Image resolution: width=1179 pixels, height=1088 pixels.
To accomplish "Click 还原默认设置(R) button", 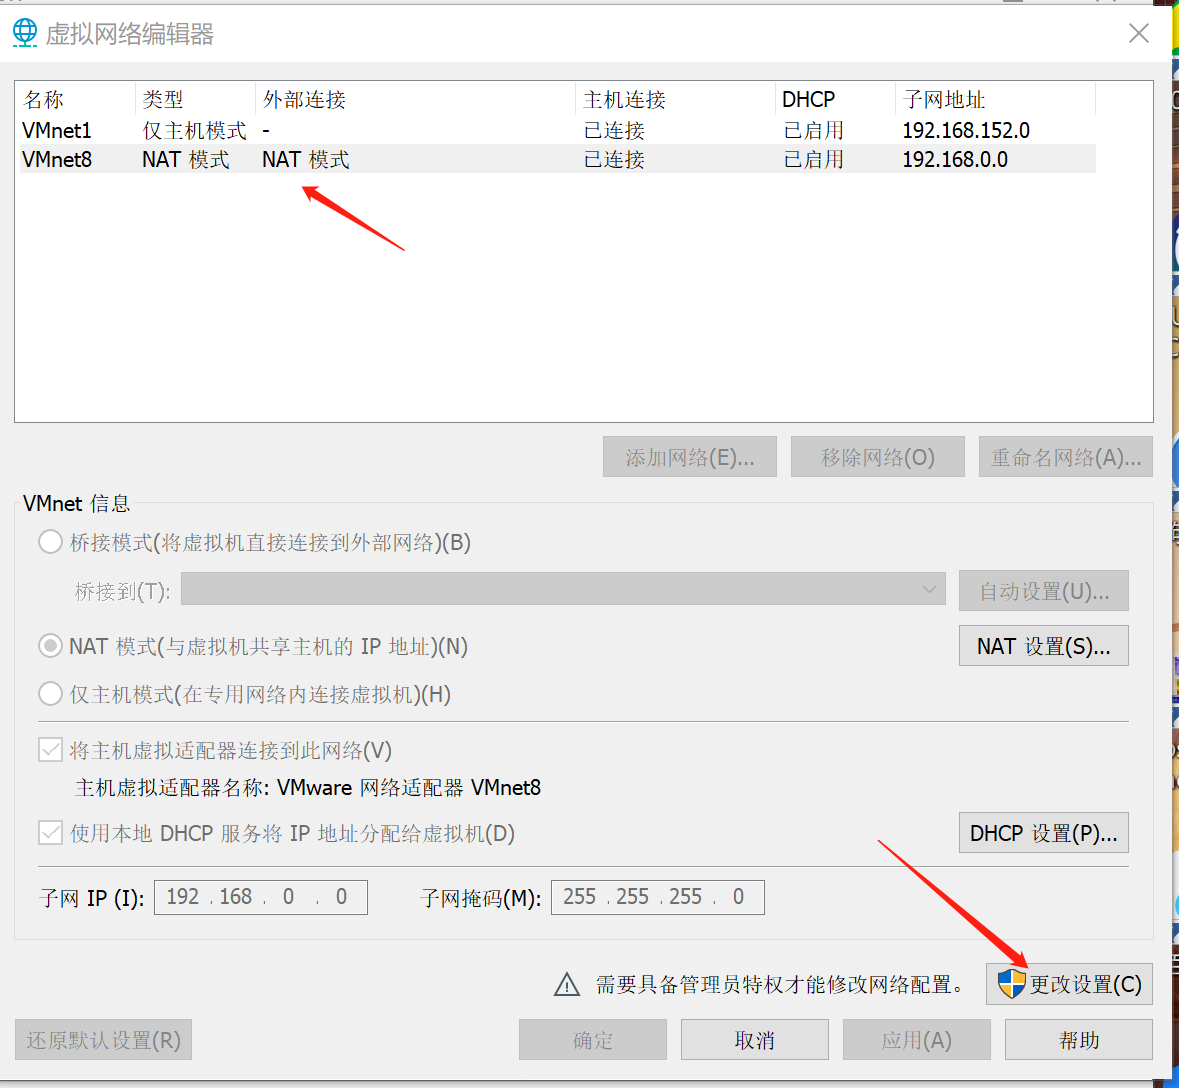I will tap(104, 1040).
